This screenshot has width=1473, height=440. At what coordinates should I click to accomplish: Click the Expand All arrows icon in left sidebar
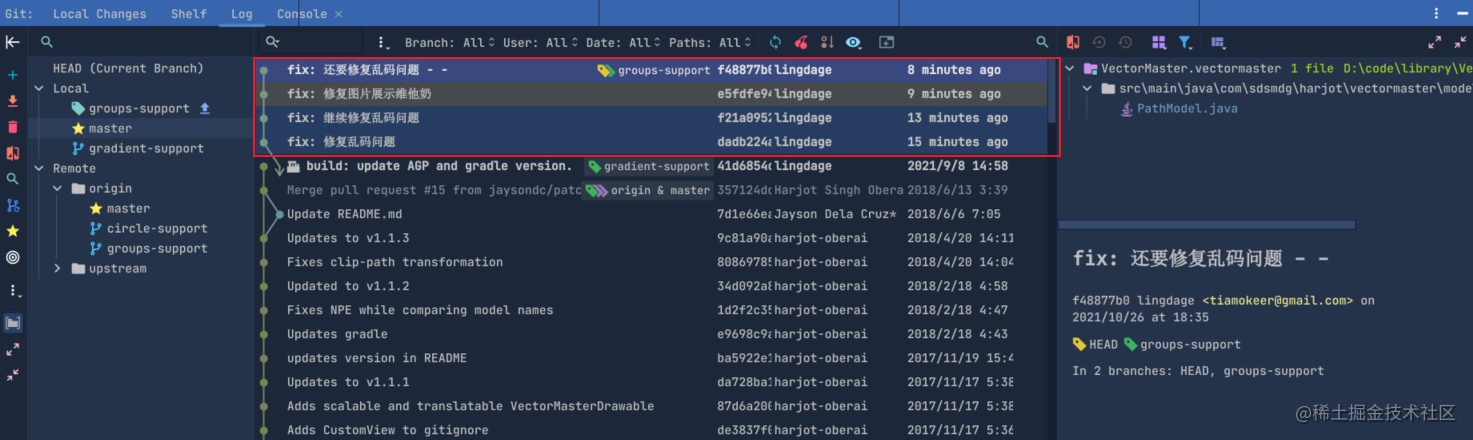(x=12, y=349)
